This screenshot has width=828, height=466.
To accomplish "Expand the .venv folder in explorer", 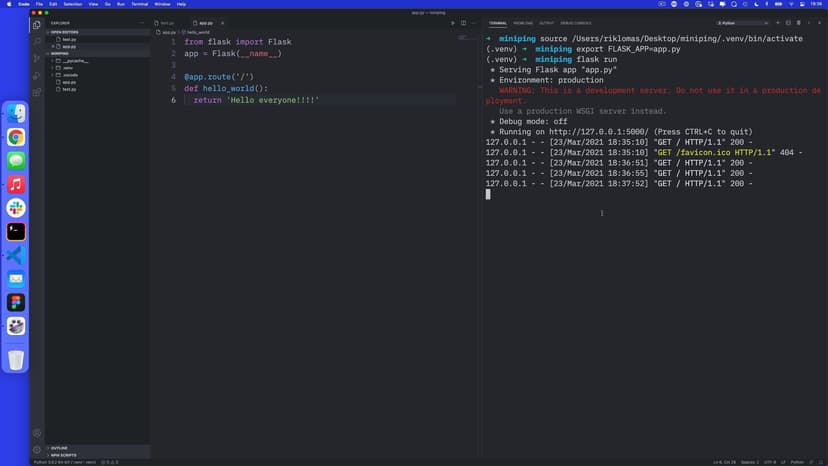I will pos(67,68).
